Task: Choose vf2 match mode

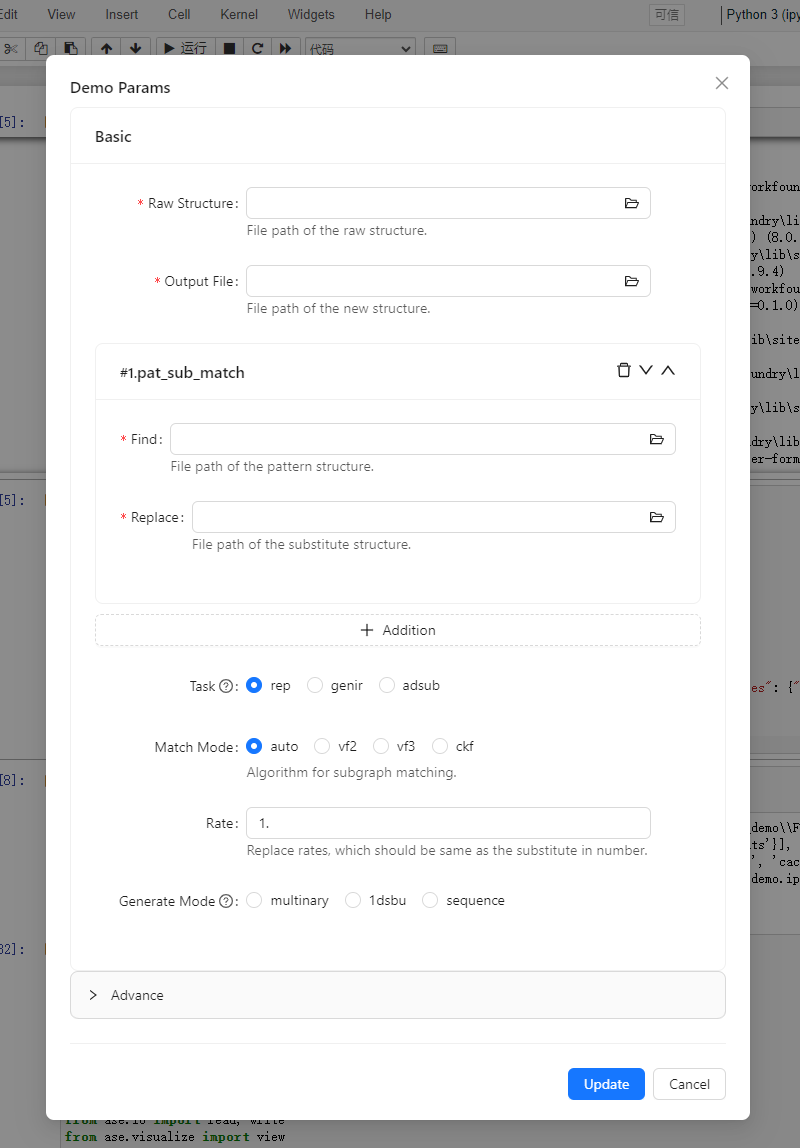Action: click(x=322, y=746)
